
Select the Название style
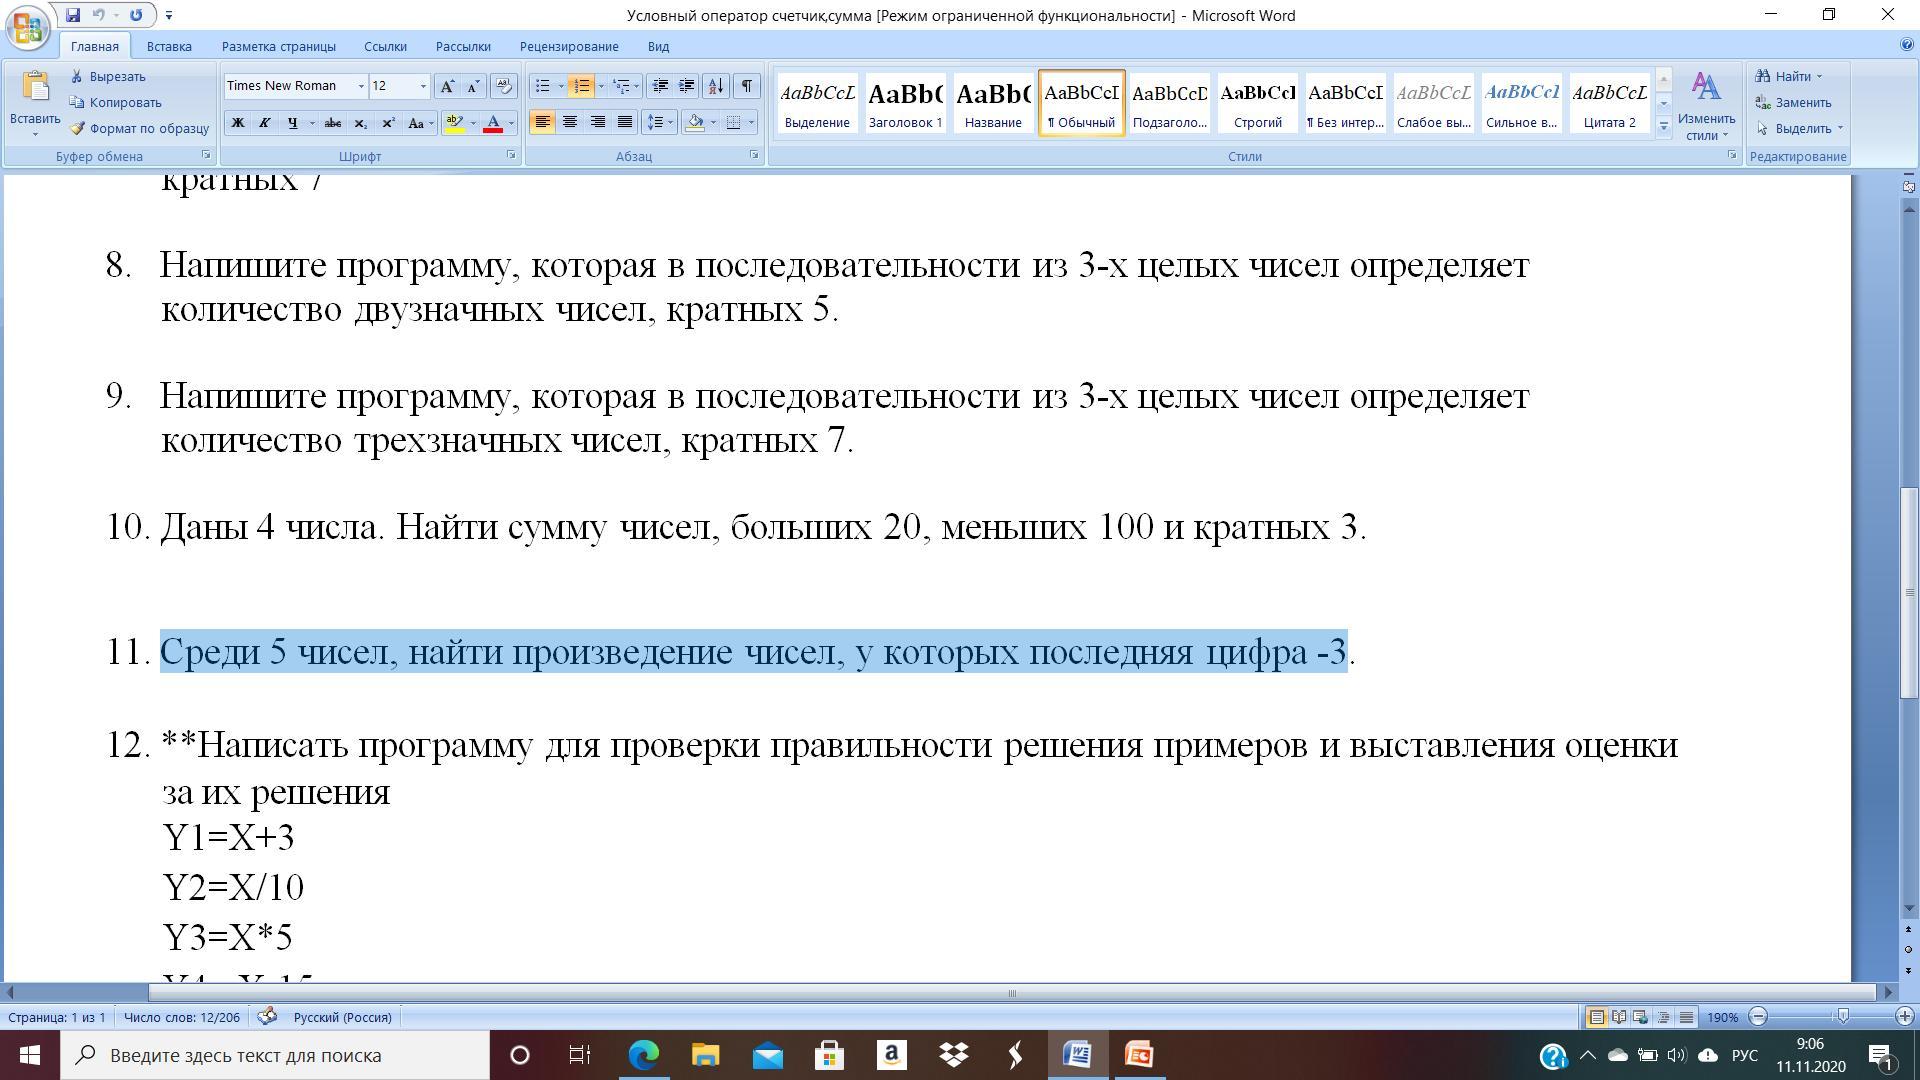point(993,103)
